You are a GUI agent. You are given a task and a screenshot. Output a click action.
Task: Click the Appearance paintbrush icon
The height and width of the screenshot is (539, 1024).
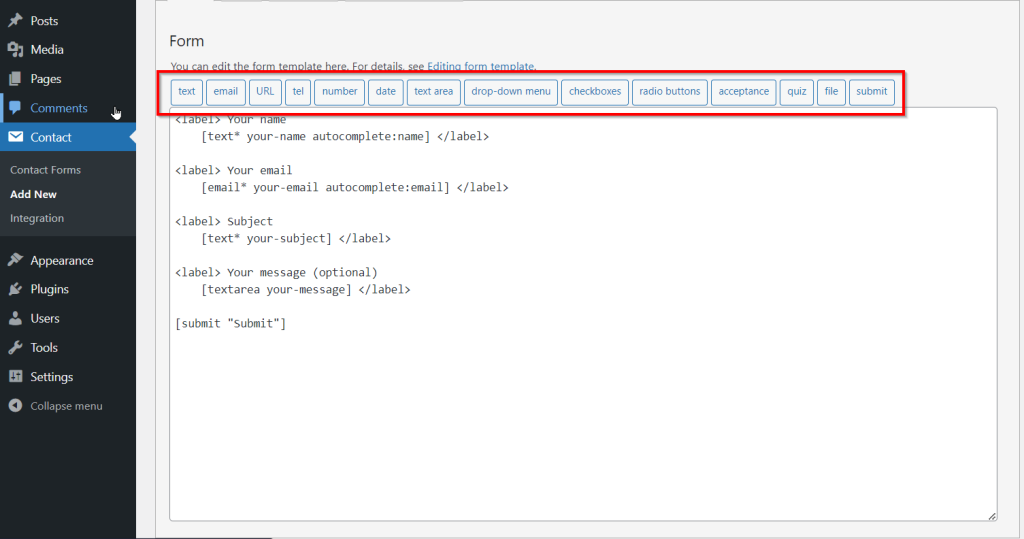pos(15,261)
